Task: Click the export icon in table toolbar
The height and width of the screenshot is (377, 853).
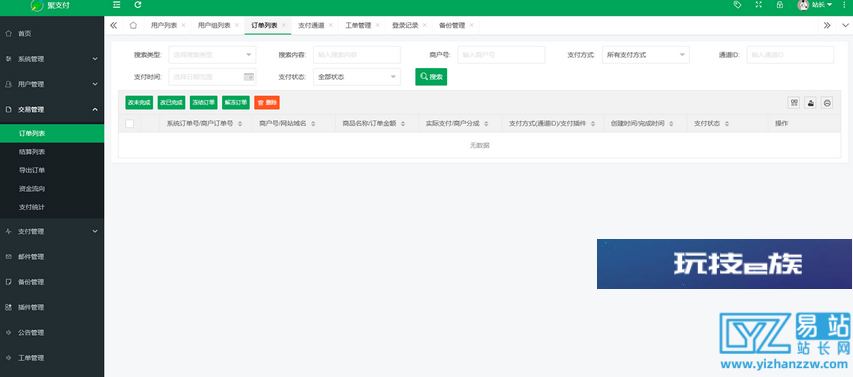Action: [811, 103]
